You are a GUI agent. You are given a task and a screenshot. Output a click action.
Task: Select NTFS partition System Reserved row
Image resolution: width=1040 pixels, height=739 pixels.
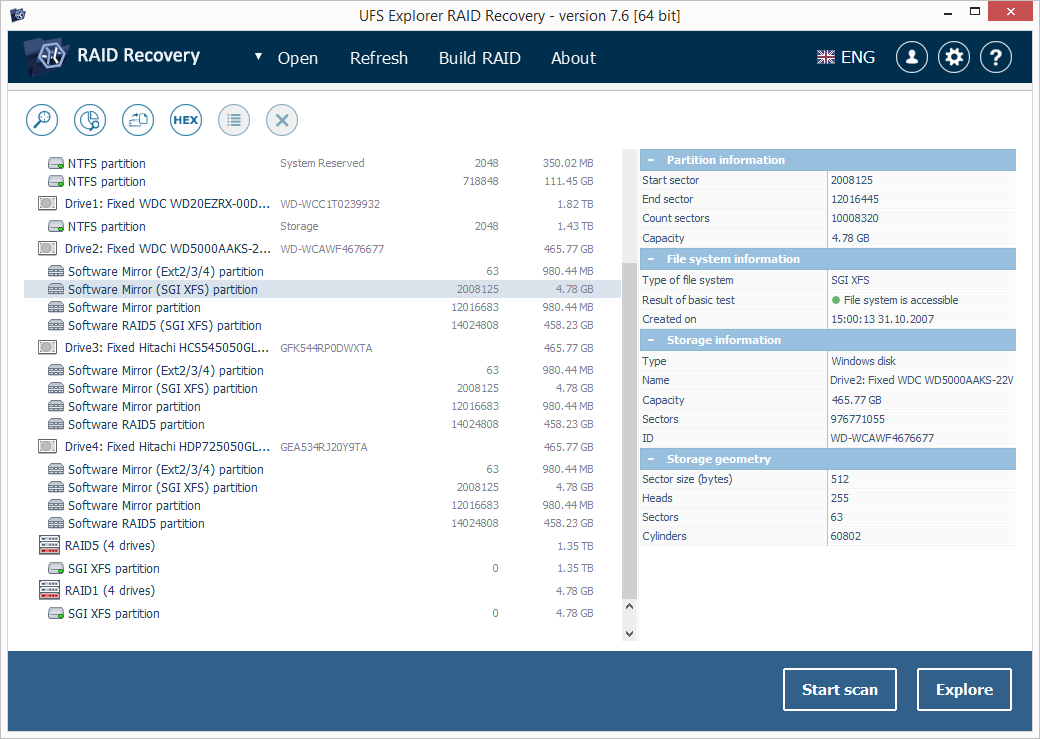pos(322,163)
